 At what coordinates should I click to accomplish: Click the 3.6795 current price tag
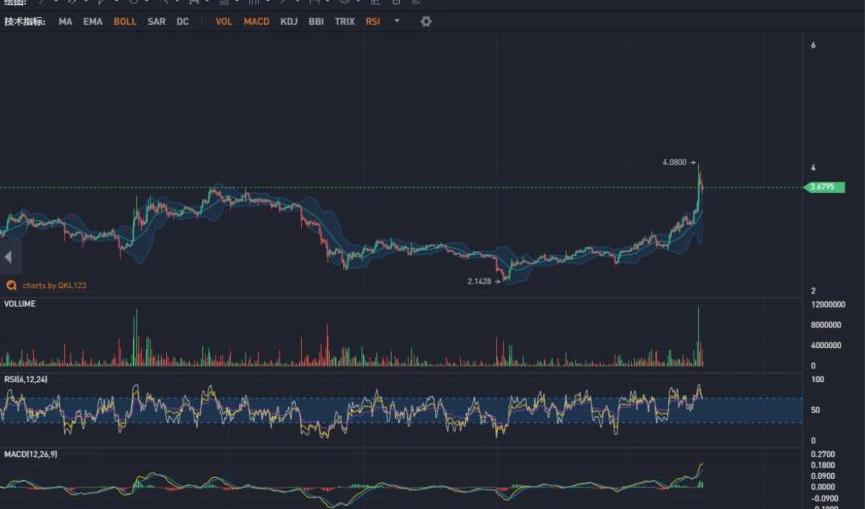(x=826, y=187)
